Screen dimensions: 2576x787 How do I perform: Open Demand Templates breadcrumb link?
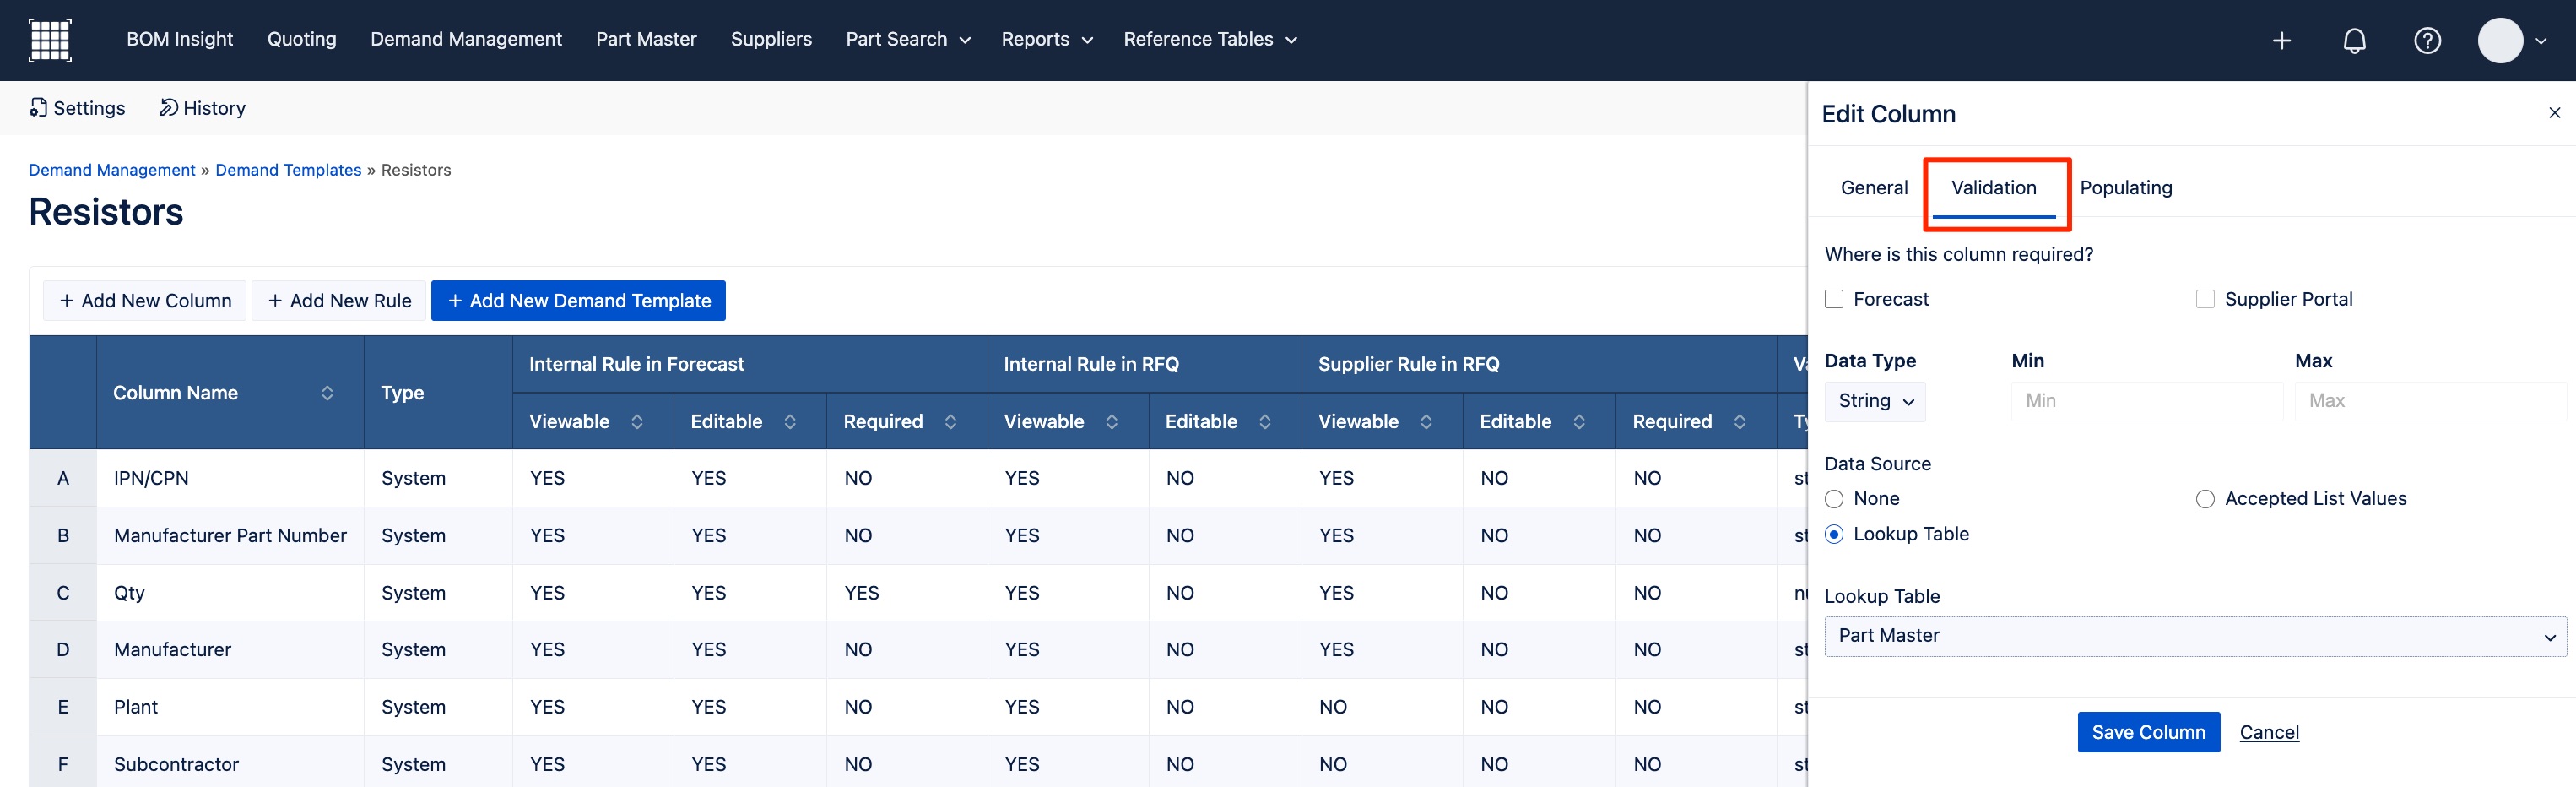click(288, 170)
